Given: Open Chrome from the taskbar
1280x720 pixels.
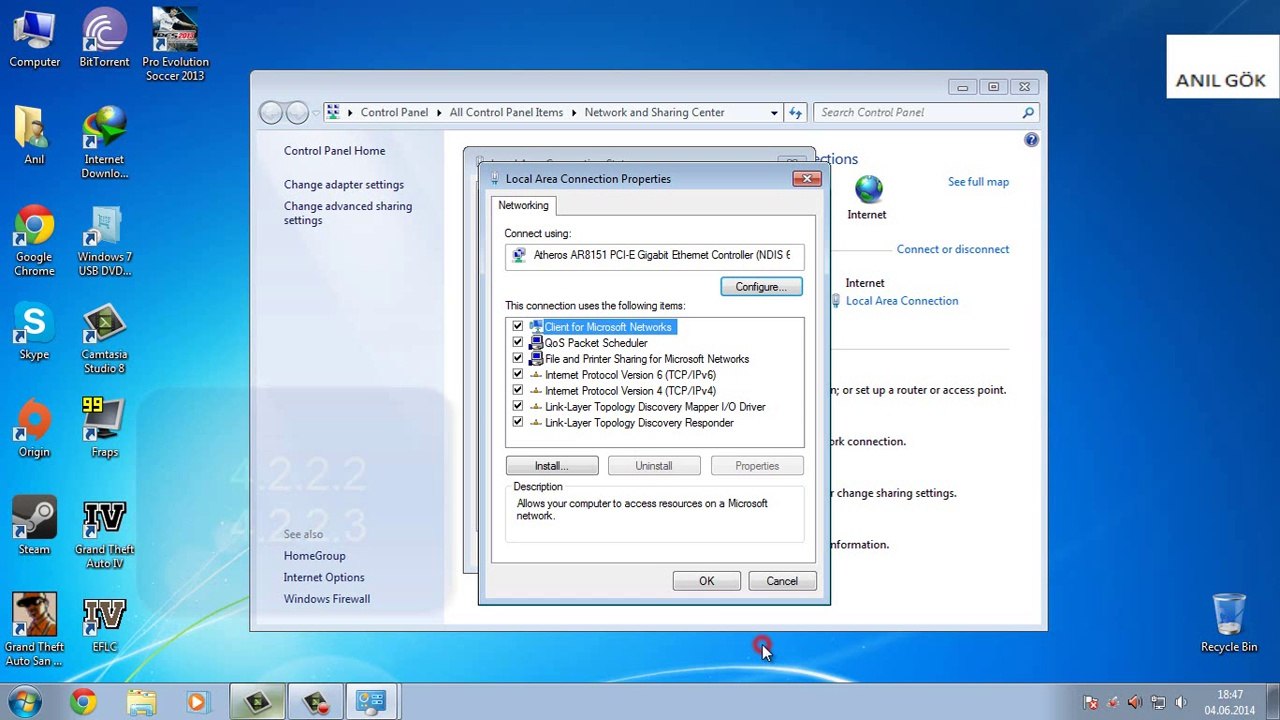Looking at the screenshot, I should click(83, 702).
